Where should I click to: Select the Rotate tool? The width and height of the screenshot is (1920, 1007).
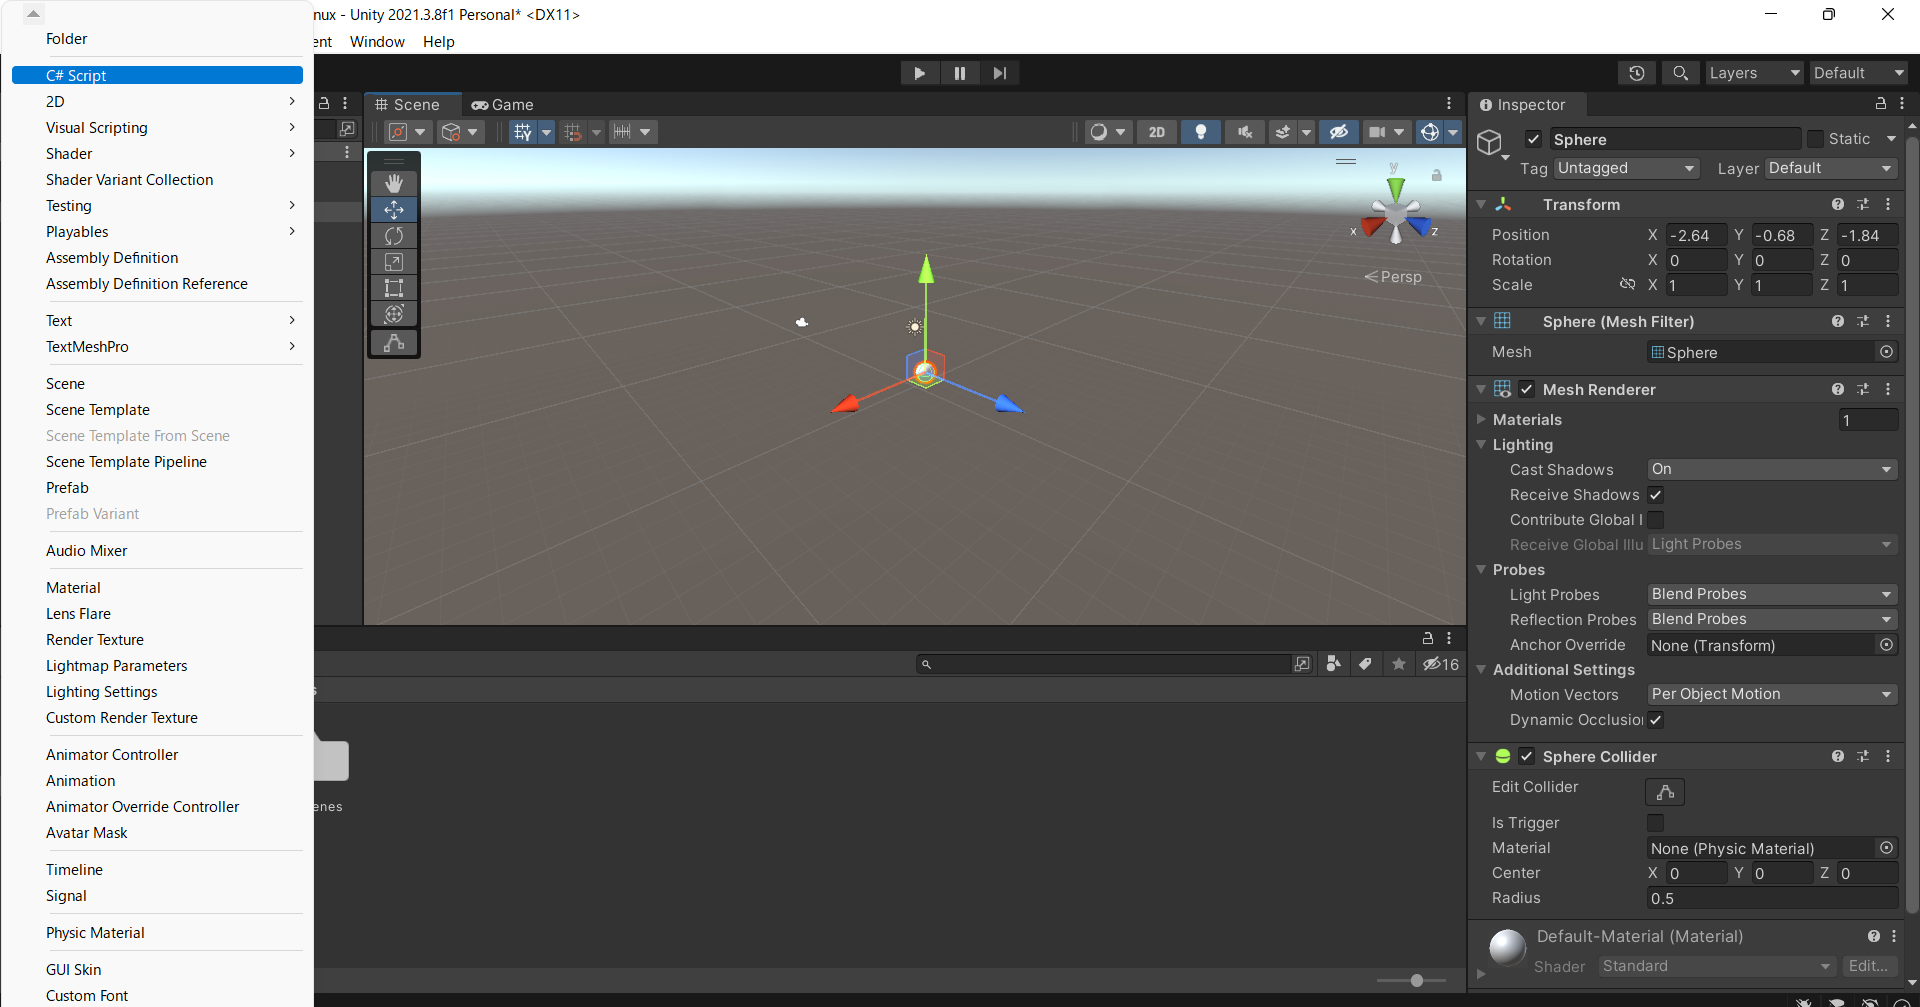[394, 235]
